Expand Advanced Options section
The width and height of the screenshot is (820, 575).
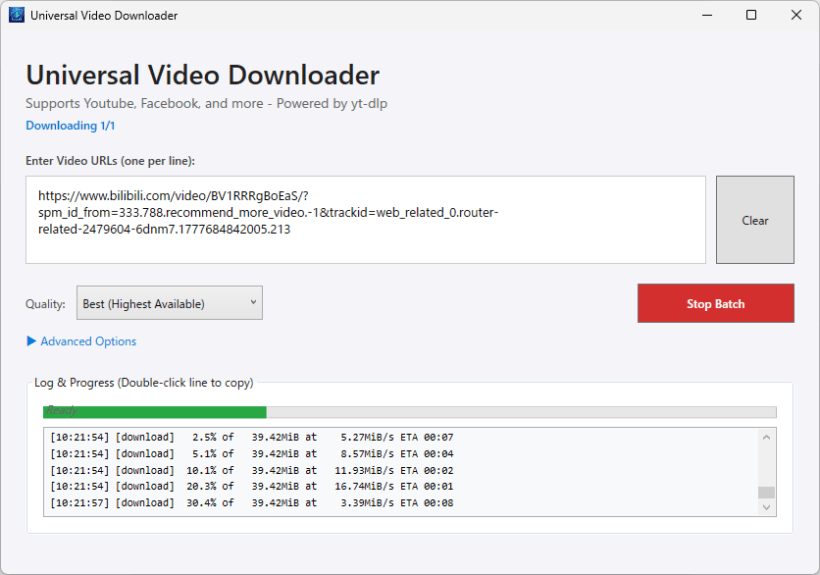(x=82, y=341)
